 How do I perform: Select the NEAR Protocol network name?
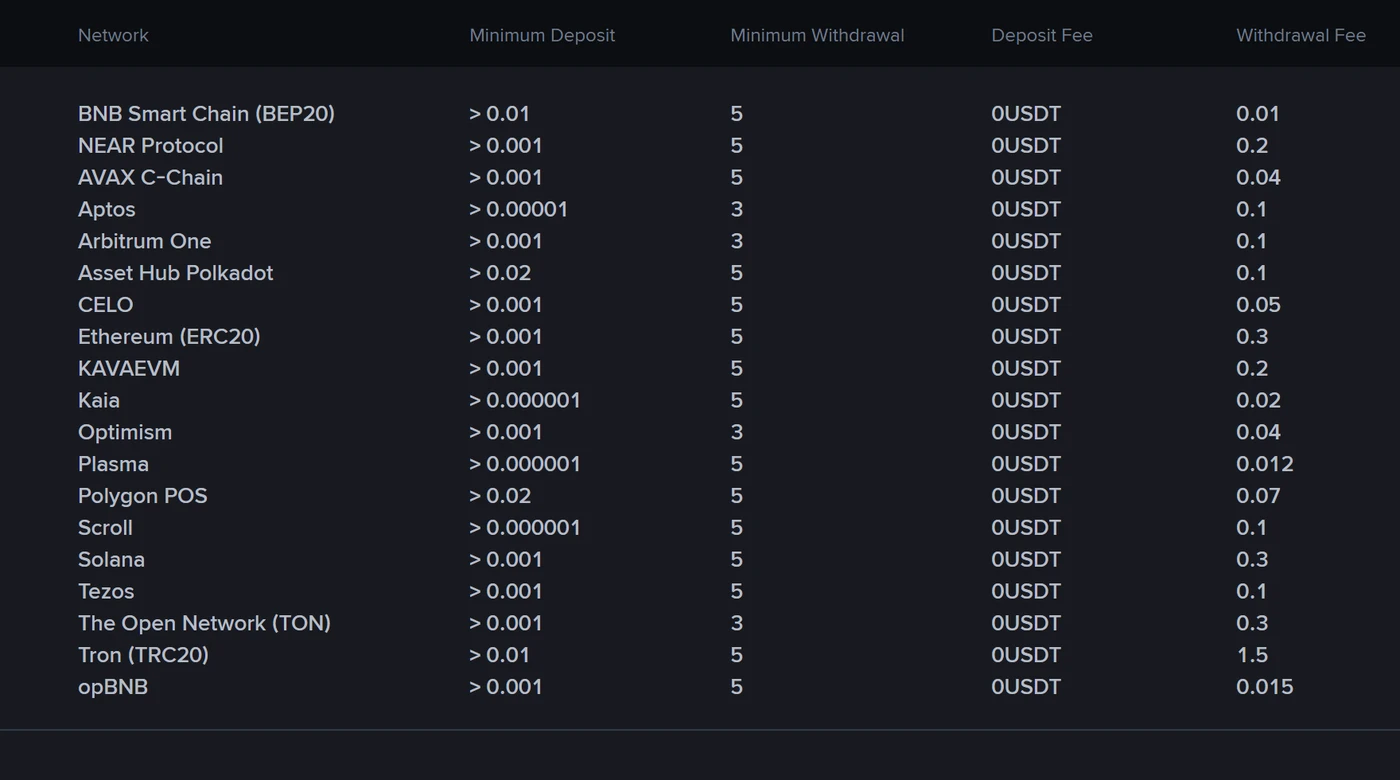pos(151,146)
